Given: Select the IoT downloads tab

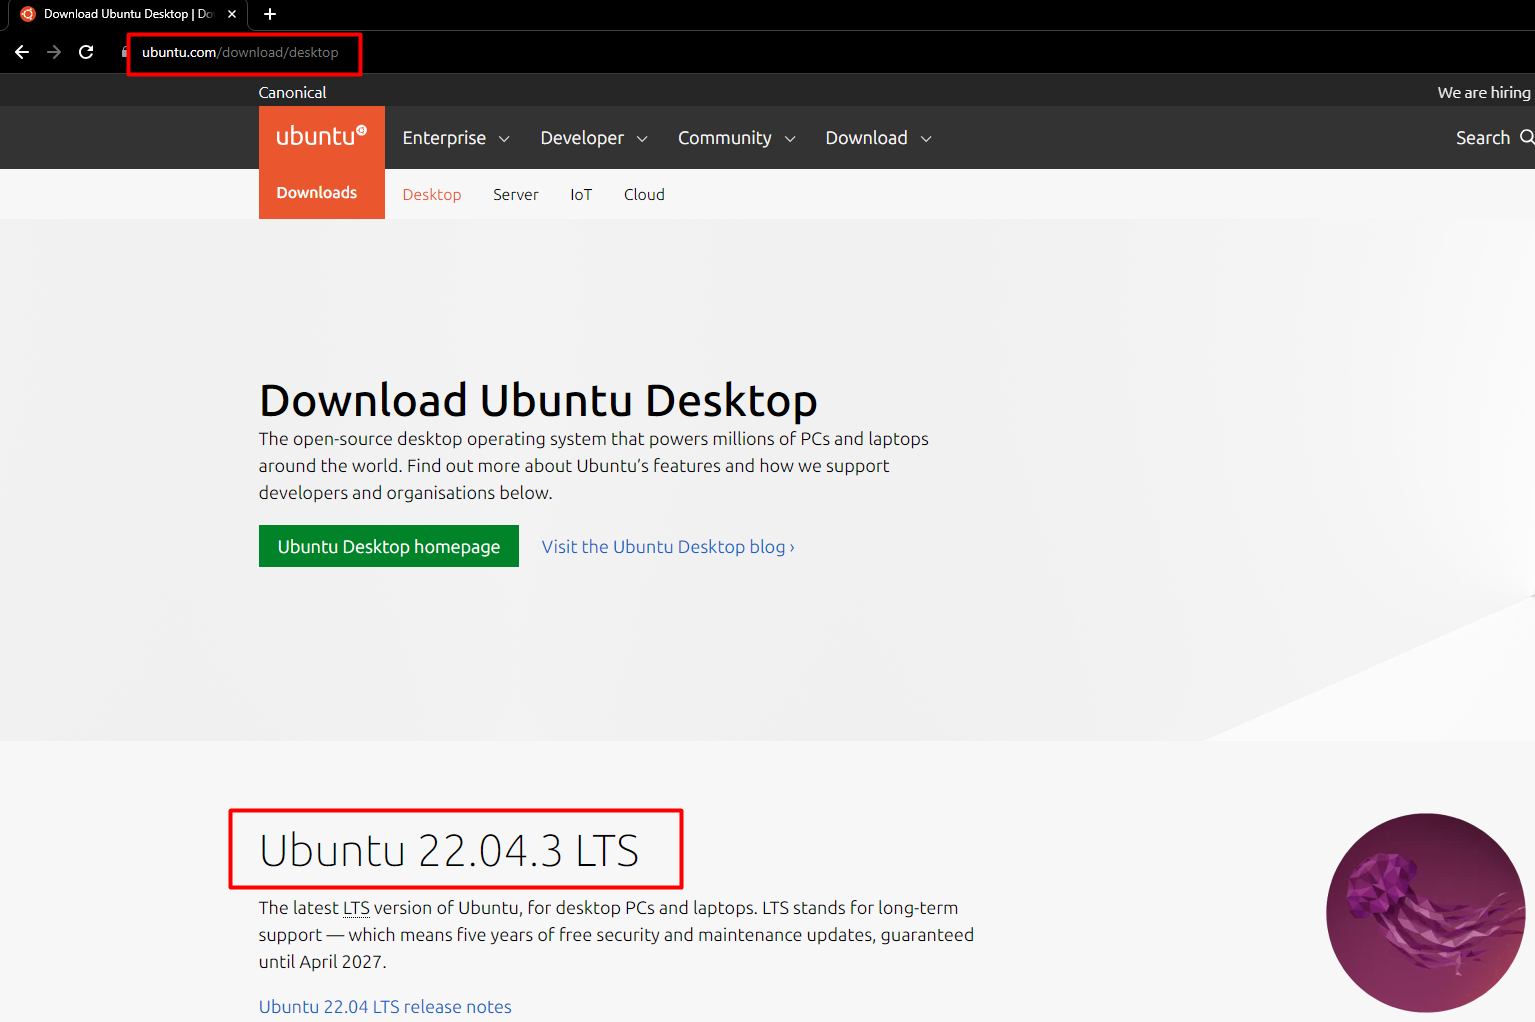Looking at the screenshot, I should 581,195.
